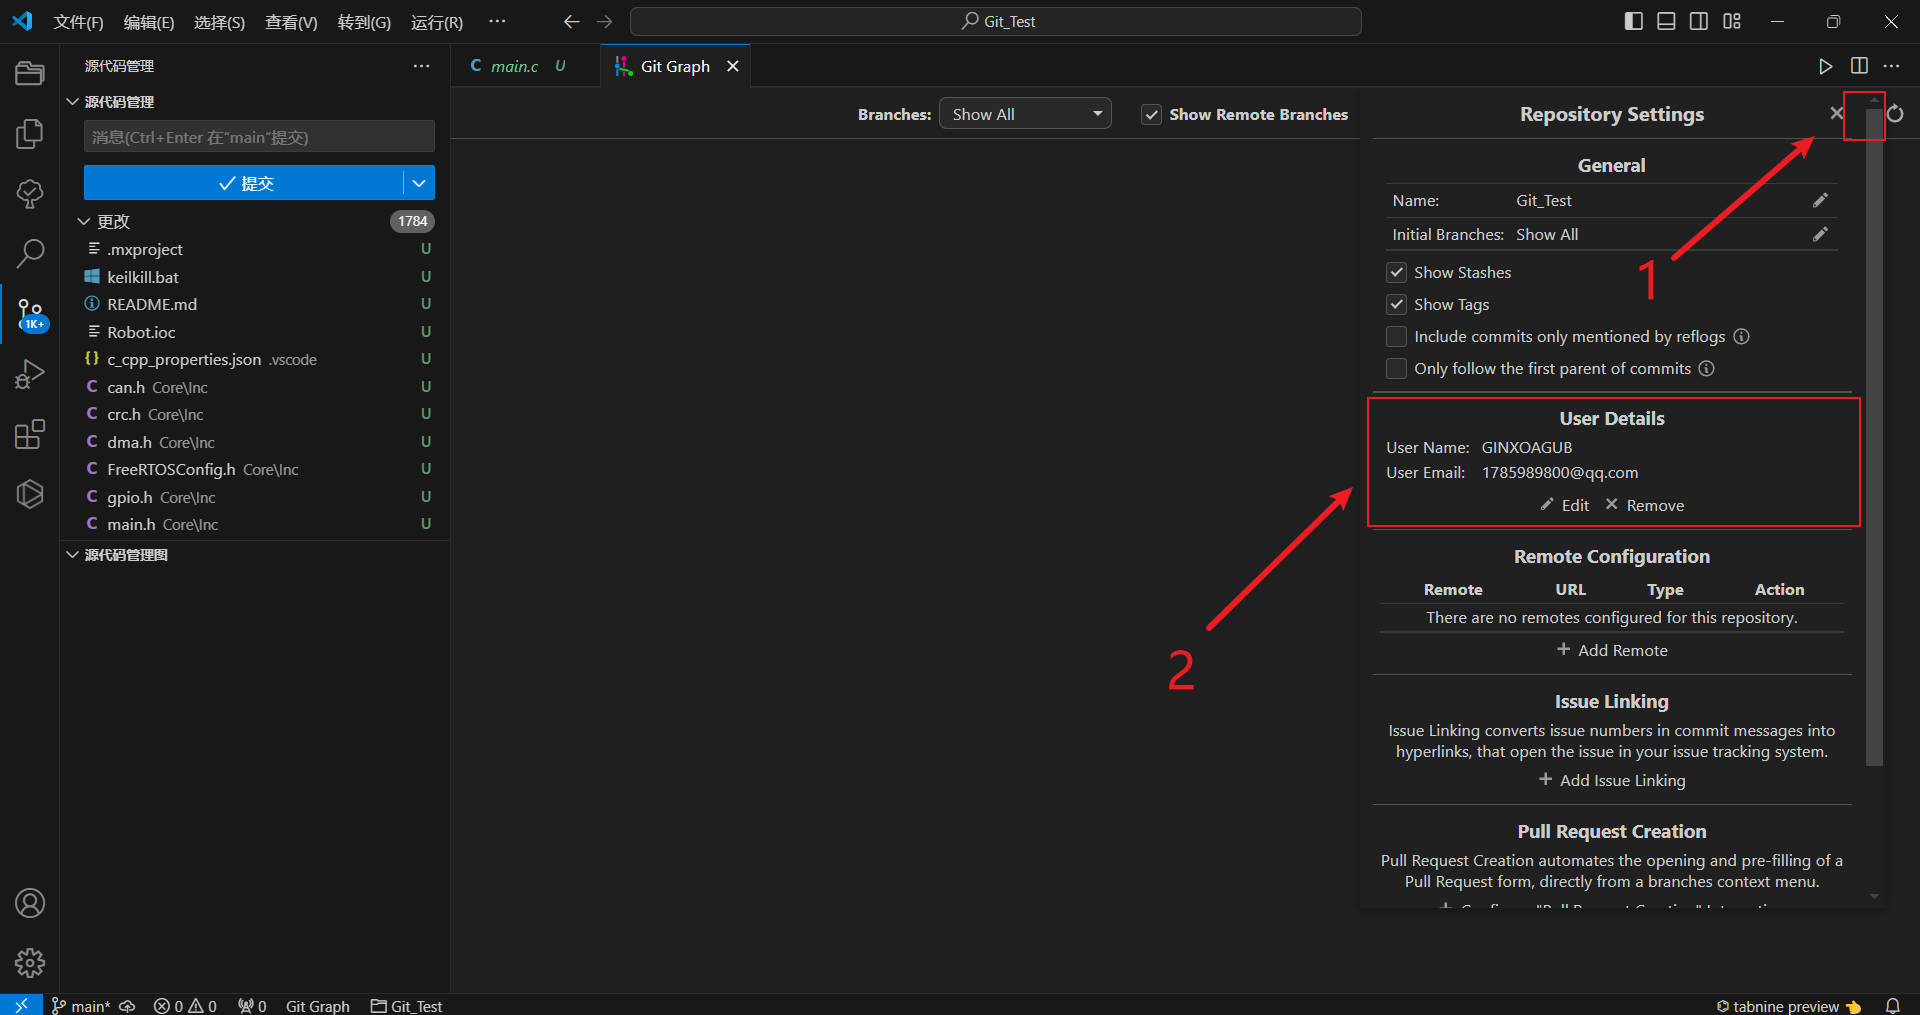Open Run and Debug view
The height and width of the screenshot is (1015, 1920).
[x=30, y=374]
